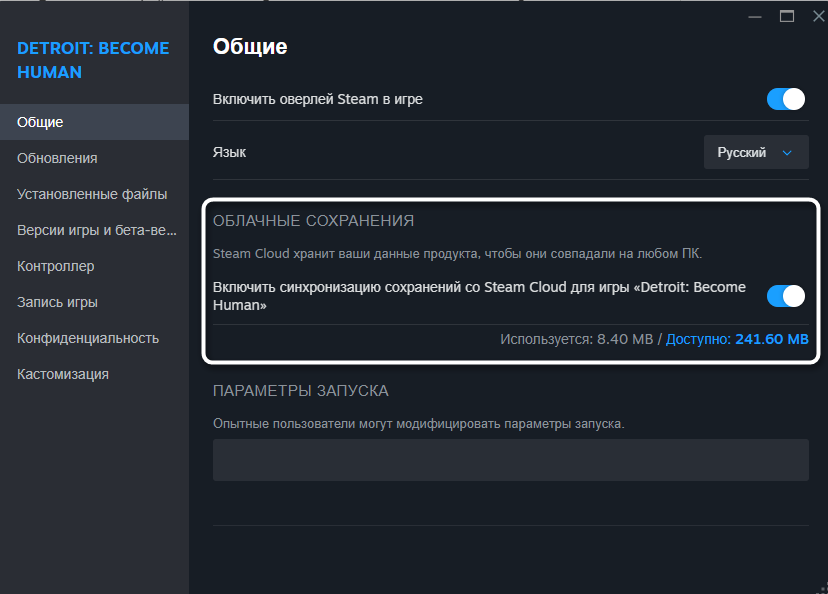Click the Язык label
828x594 pixels.
click(x=229, y=152)
